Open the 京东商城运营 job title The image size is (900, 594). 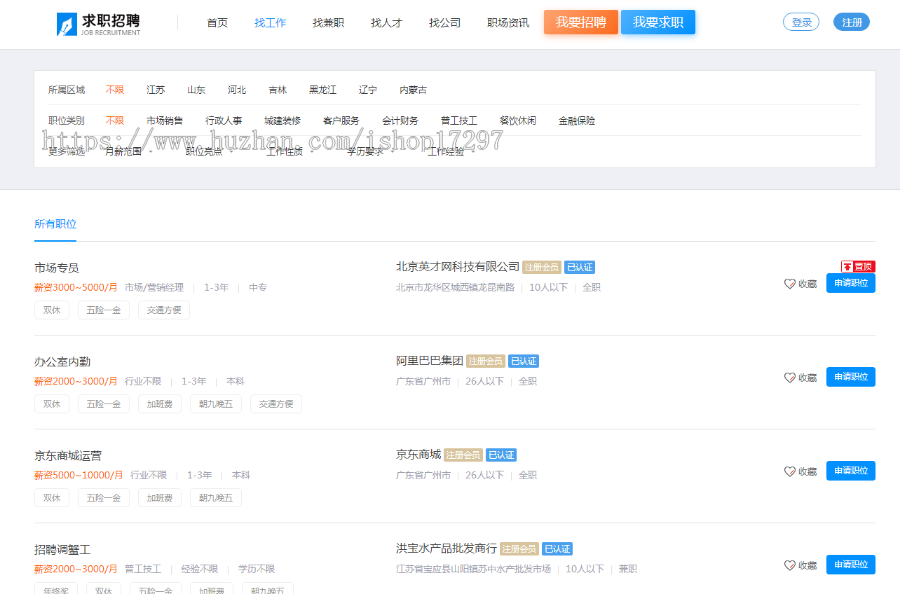[68, 456]
